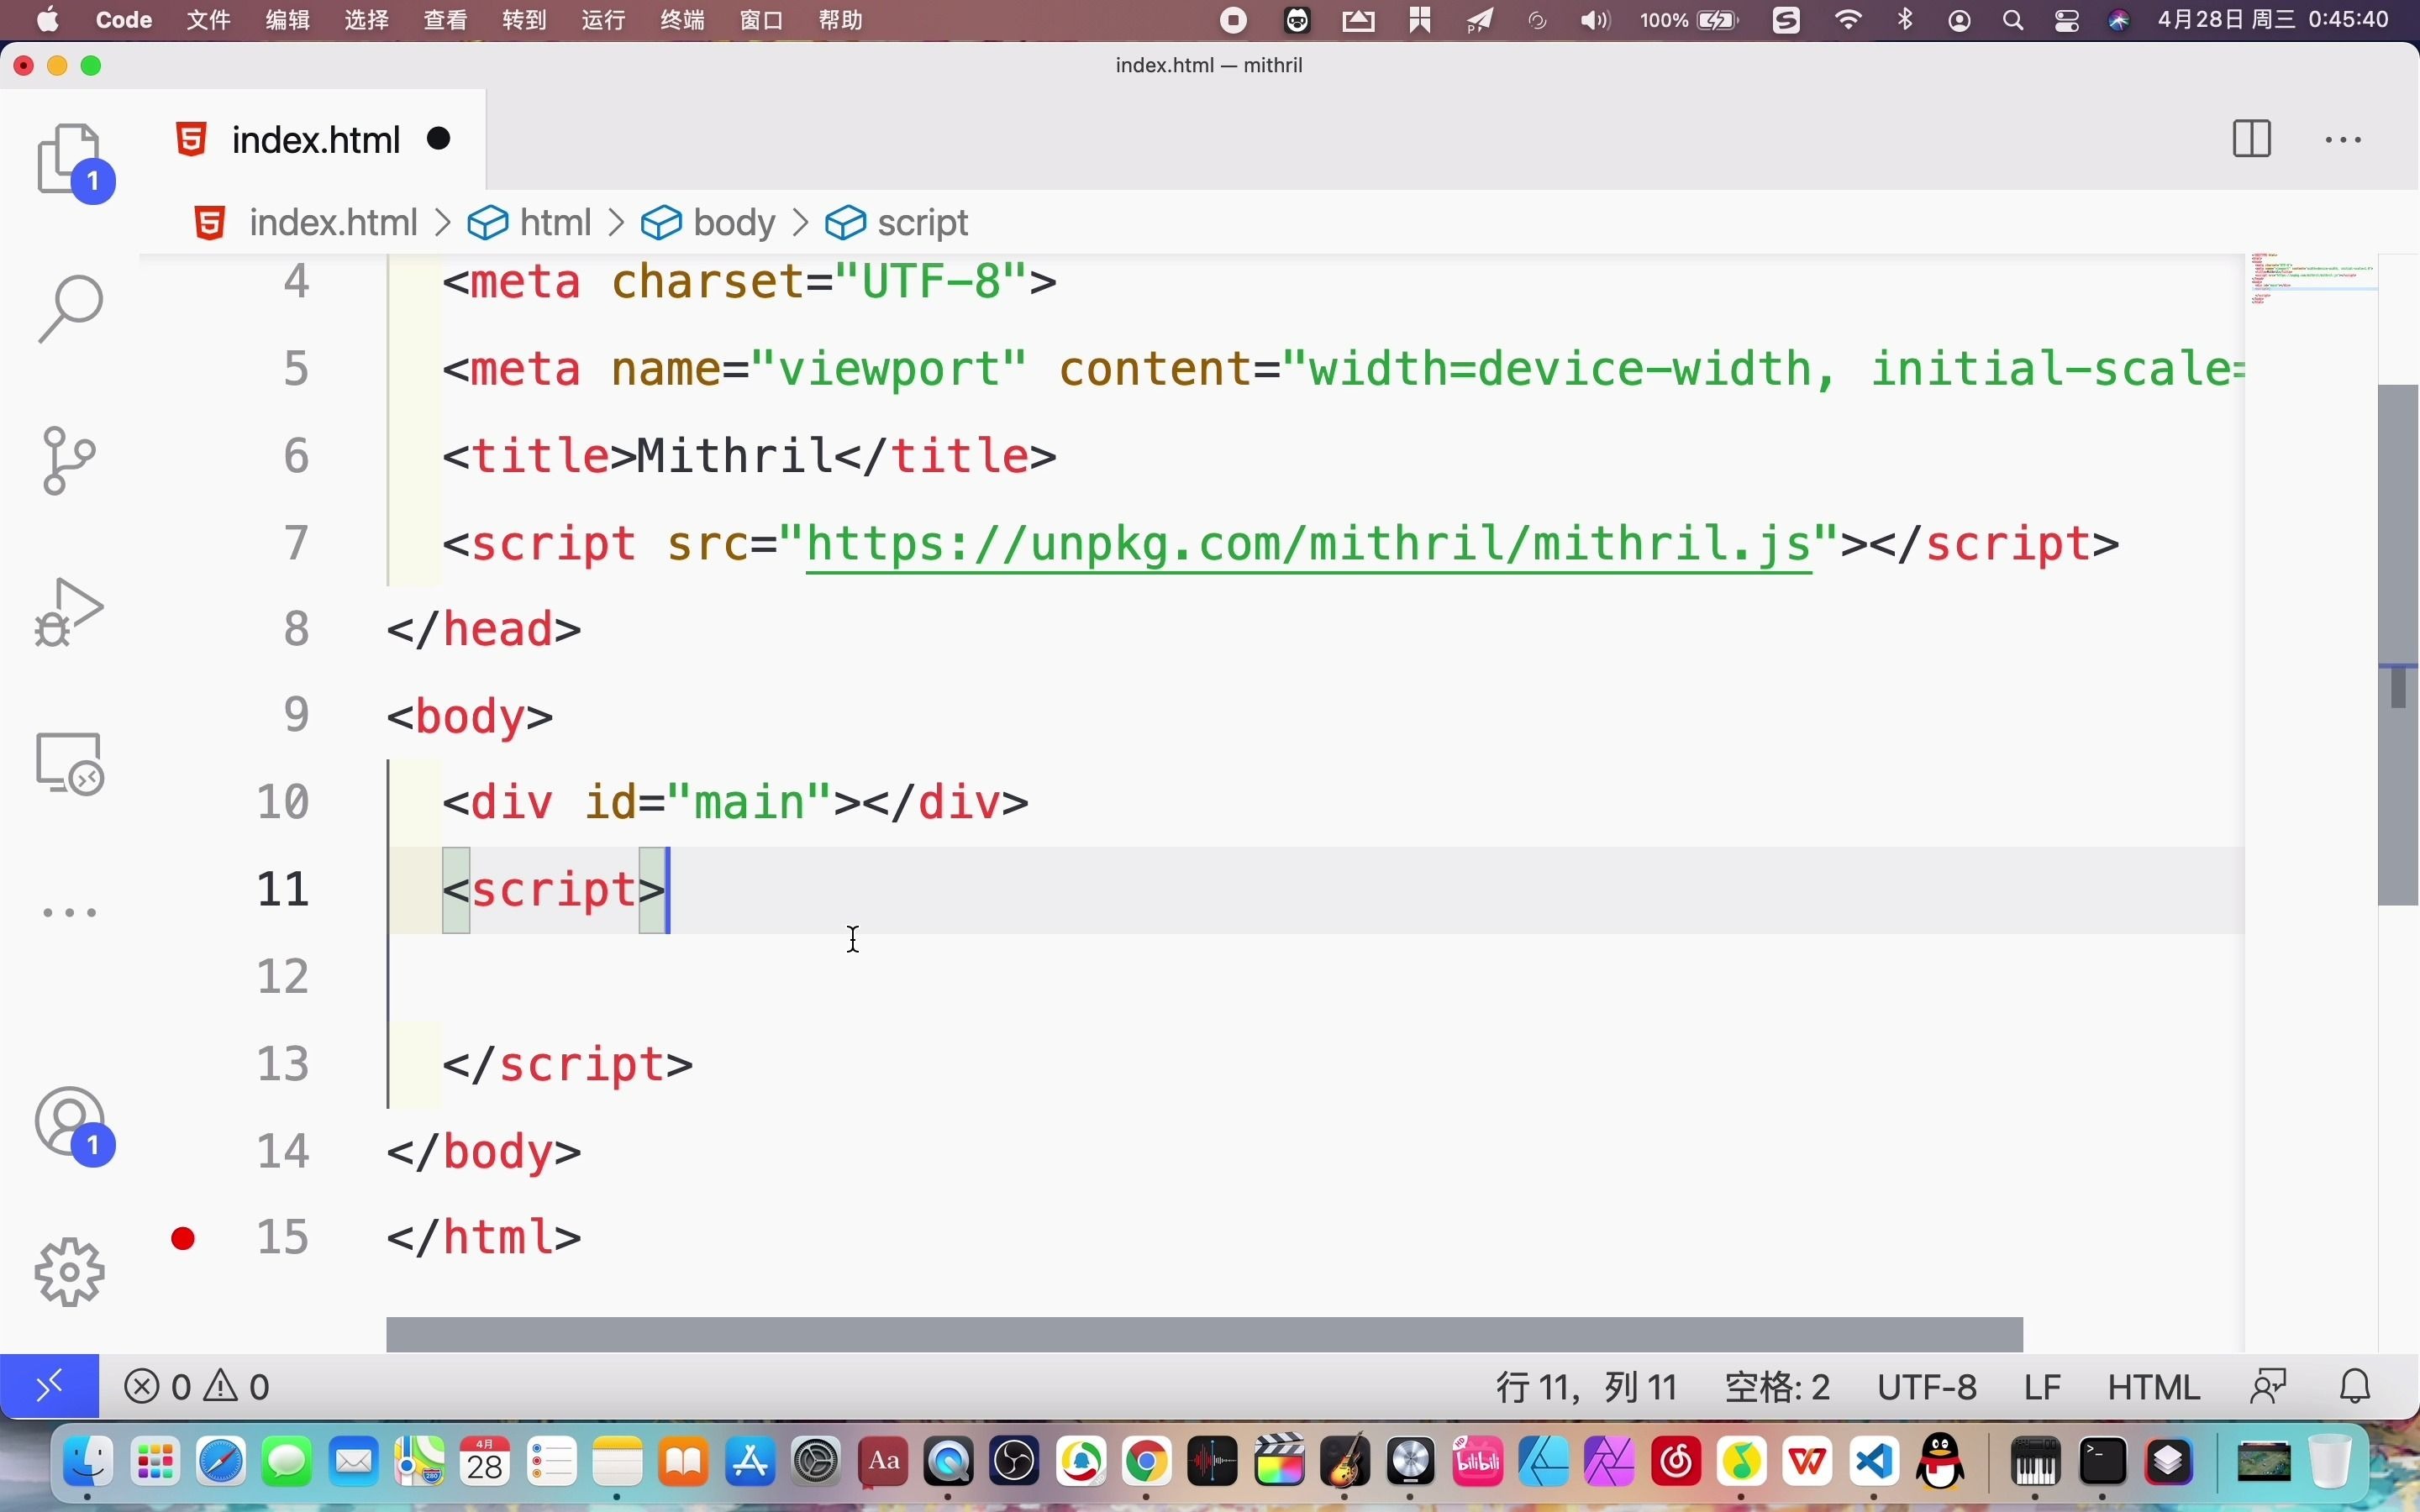Expand the body breadcrumb dropdown

pyautogui.click(x=733, y=222)
